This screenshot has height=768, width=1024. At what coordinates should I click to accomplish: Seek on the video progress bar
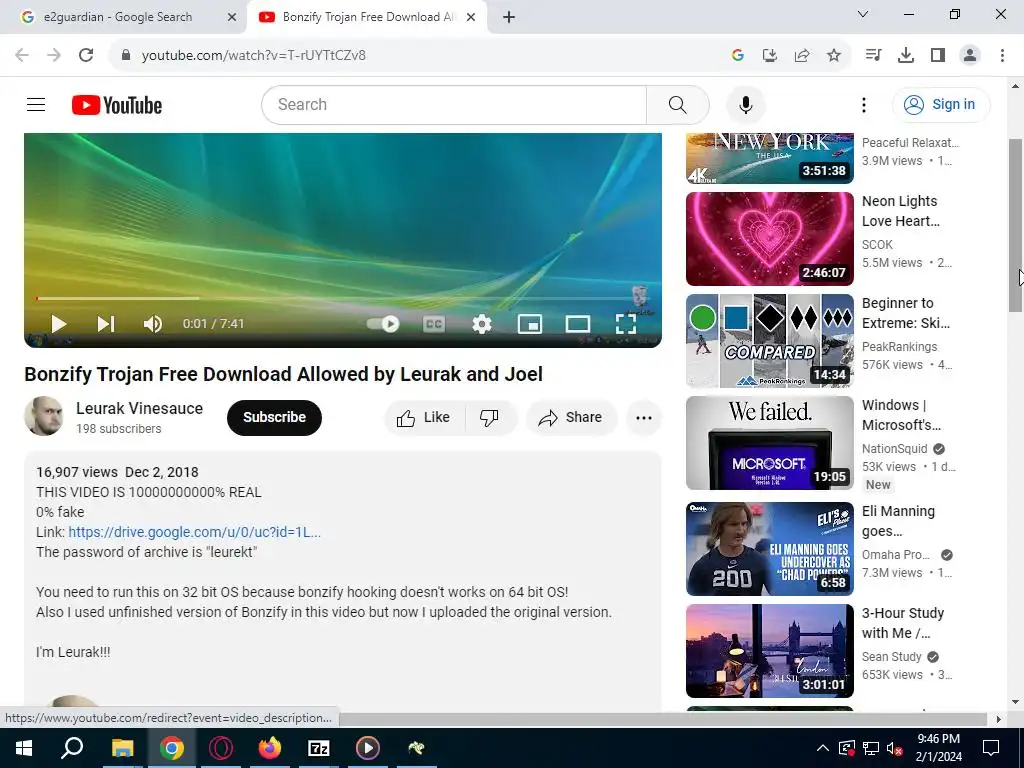point(343,298)
